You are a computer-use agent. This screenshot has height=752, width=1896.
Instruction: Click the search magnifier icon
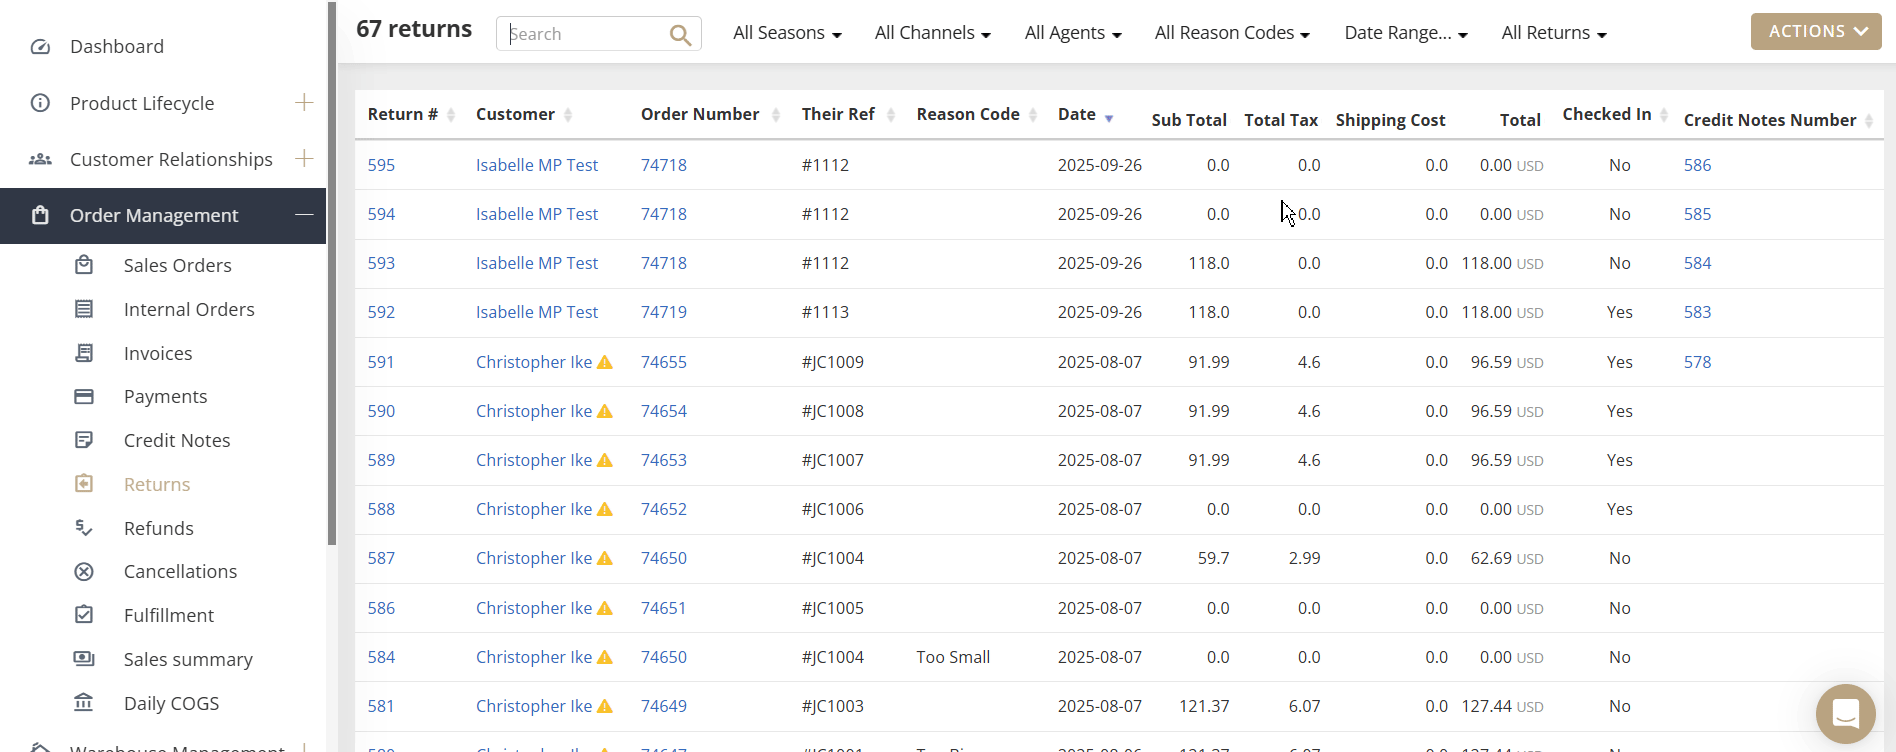click(680, 35)
